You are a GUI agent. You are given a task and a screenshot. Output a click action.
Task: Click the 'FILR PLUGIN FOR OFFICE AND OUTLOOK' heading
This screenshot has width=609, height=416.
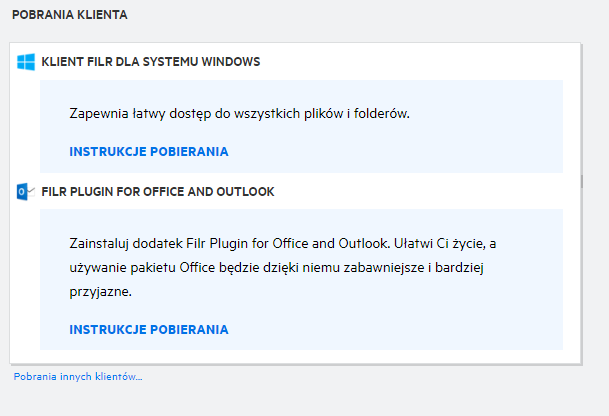(158, 191)
